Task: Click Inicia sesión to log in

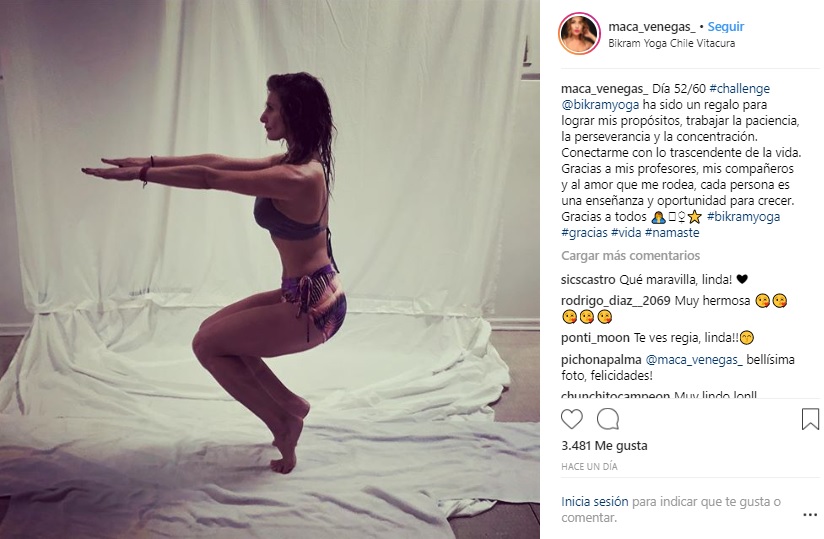Action: click(595, 502)
